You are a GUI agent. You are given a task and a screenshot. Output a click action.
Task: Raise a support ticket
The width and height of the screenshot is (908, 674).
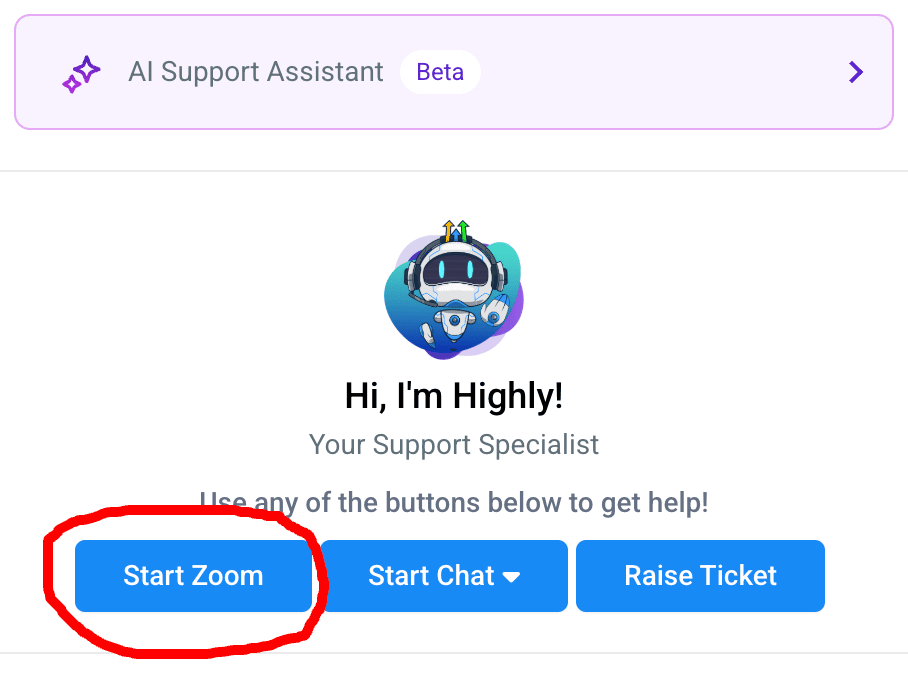tap(700, 576)
